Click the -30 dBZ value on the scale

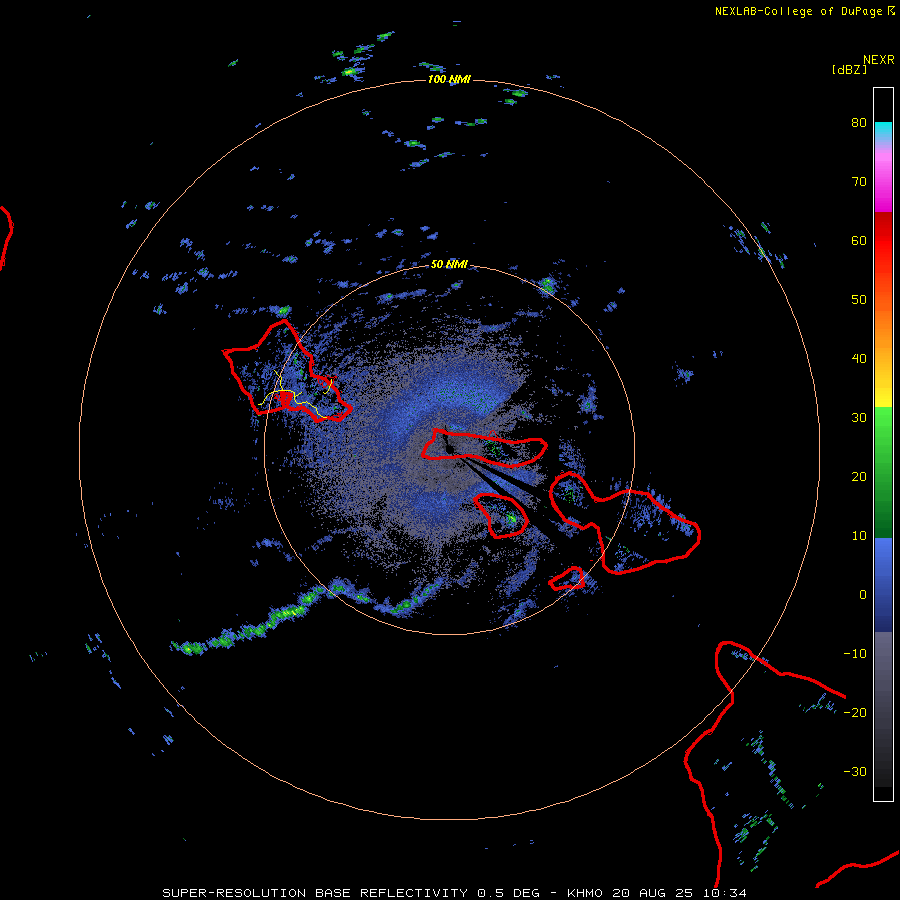tap(855, 771)
